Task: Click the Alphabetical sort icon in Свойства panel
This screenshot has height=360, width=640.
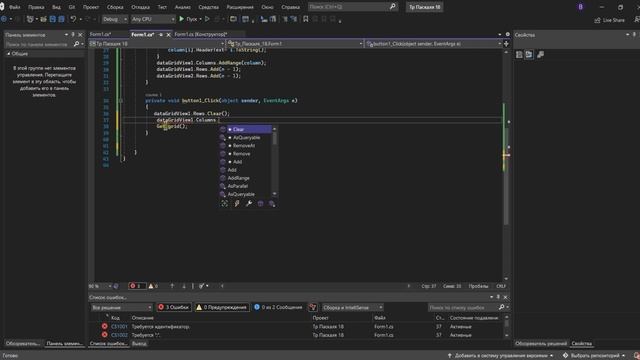Action: pos(529,54)
